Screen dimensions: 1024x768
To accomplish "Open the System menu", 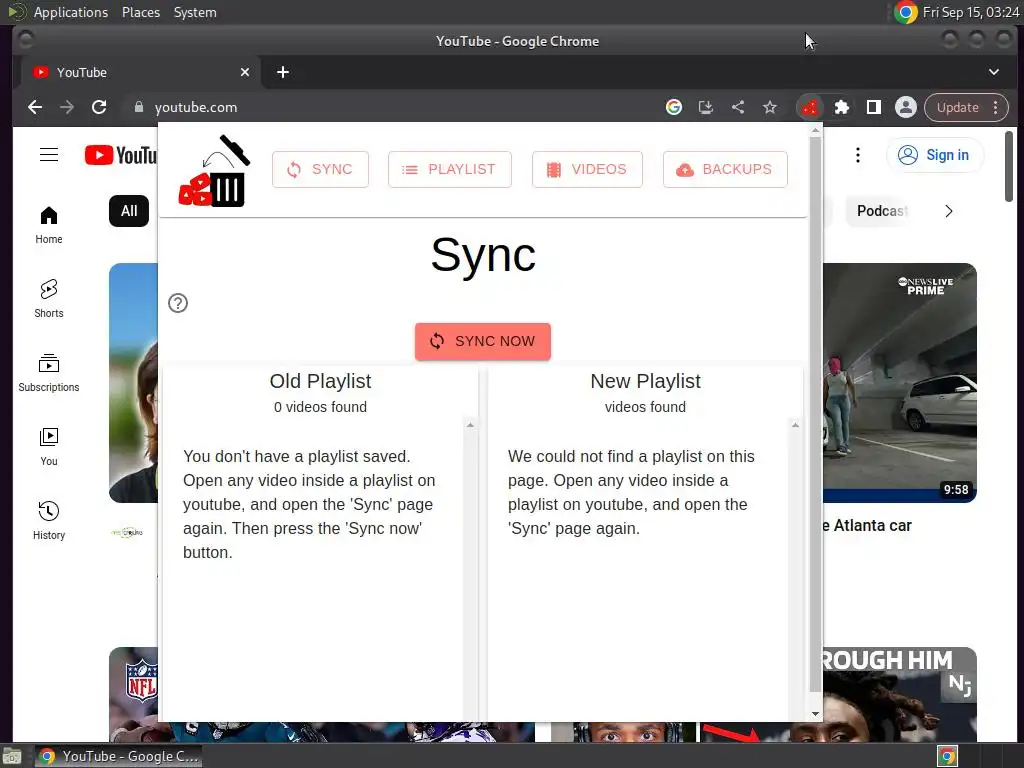I will point(195,12).
